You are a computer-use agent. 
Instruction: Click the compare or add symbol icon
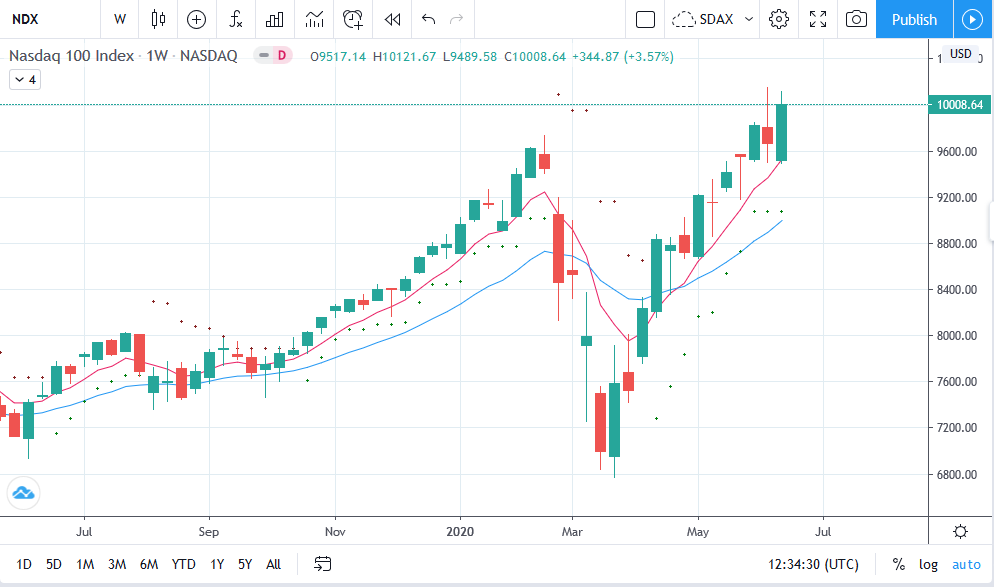click(196, 19)
